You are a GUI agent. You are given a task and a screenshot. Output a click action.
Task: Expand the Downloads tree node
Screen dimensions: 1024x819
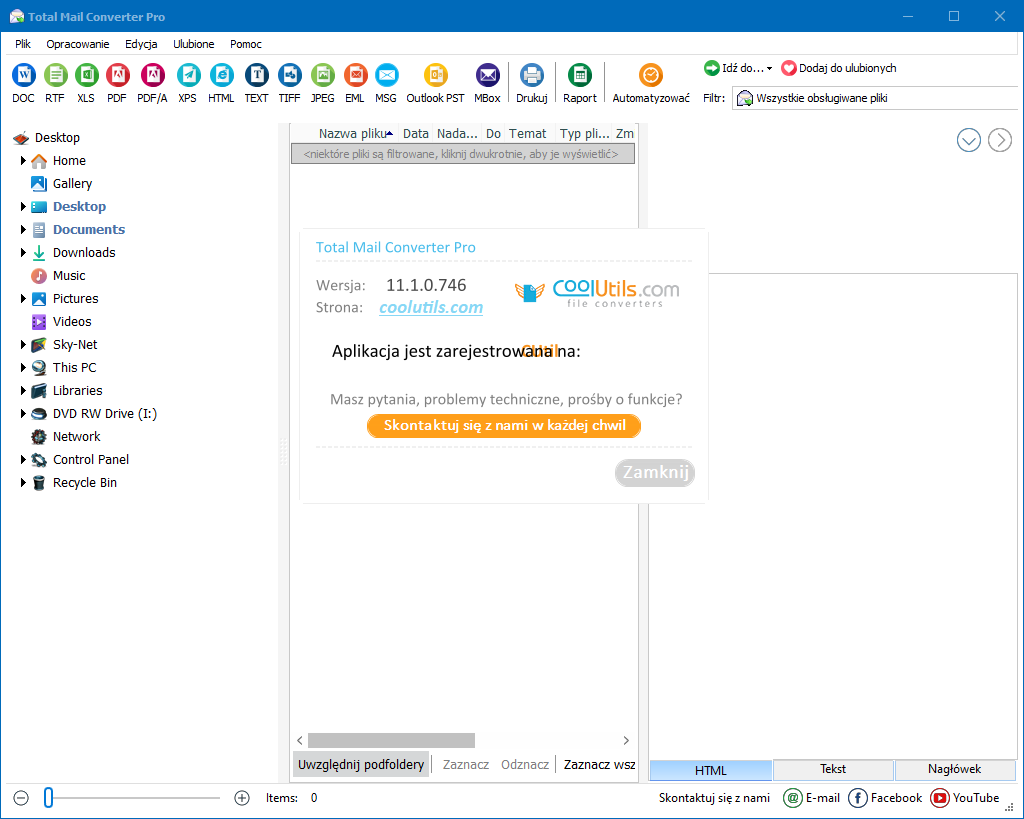tap(23, 252)
